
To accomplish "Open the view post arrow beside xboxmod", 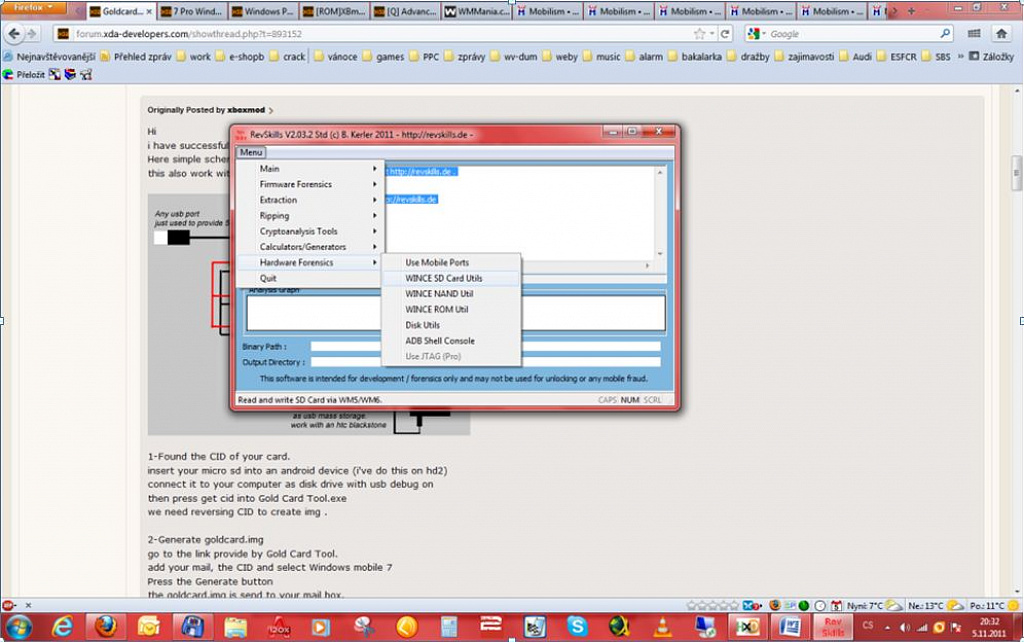I will point(270,110).
